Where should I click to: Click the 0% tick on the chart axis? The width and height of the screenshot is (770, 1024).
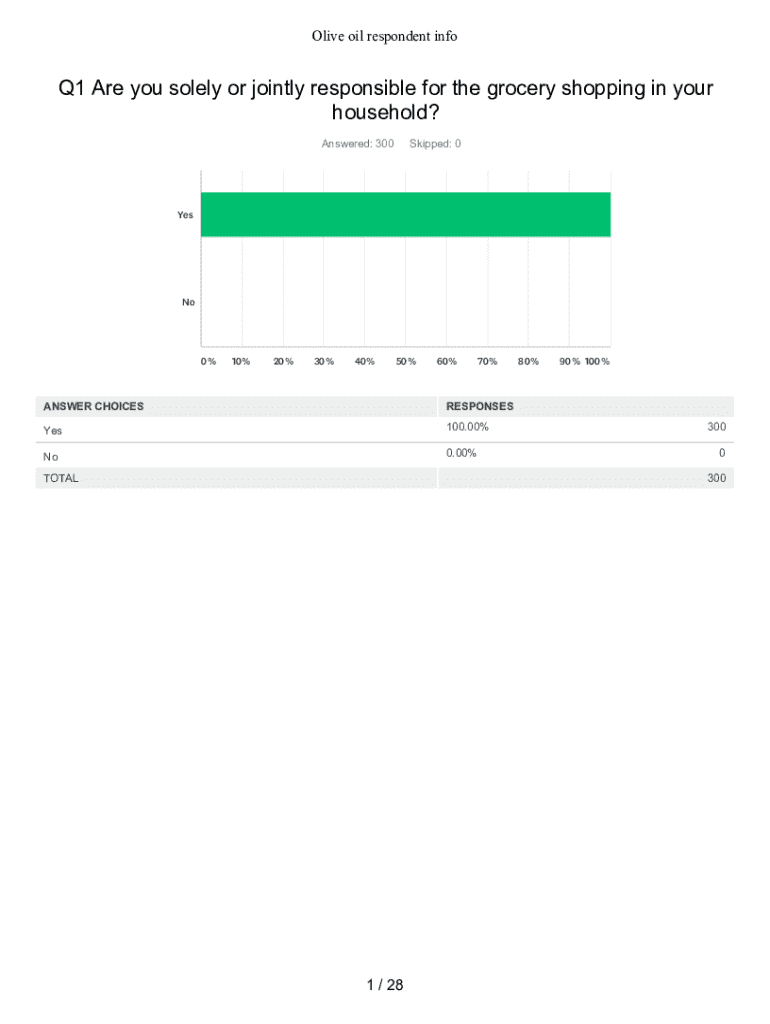(208, 361)
